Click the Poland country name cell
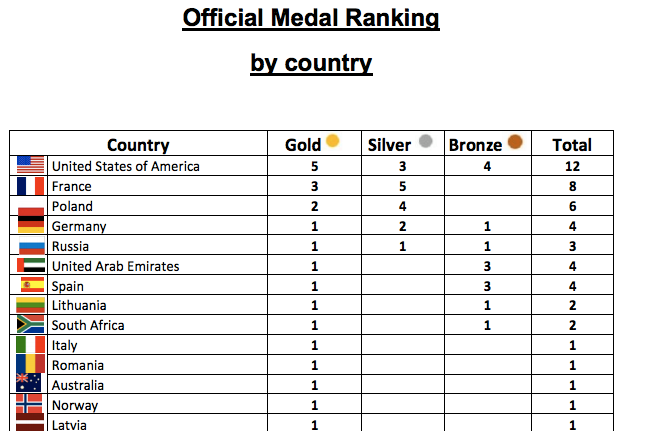This screenshot has width=661, height=431. click(72, 206)
